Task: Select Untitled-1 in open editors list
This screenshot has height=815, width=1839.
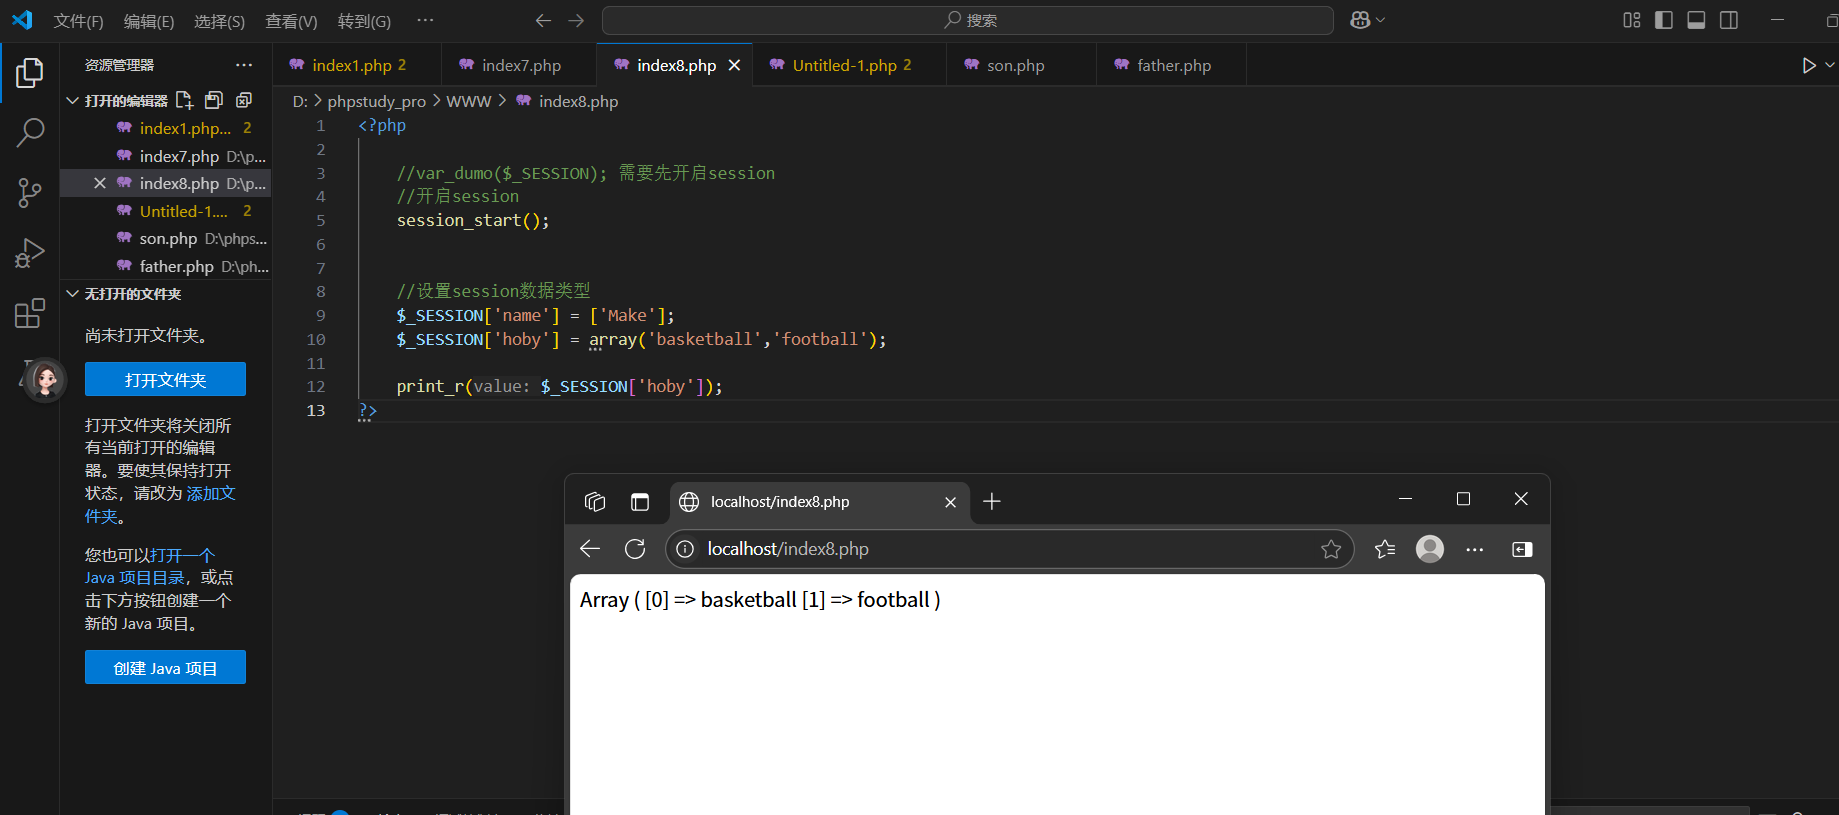Action: pyautogui.click(x=166, y=211)
